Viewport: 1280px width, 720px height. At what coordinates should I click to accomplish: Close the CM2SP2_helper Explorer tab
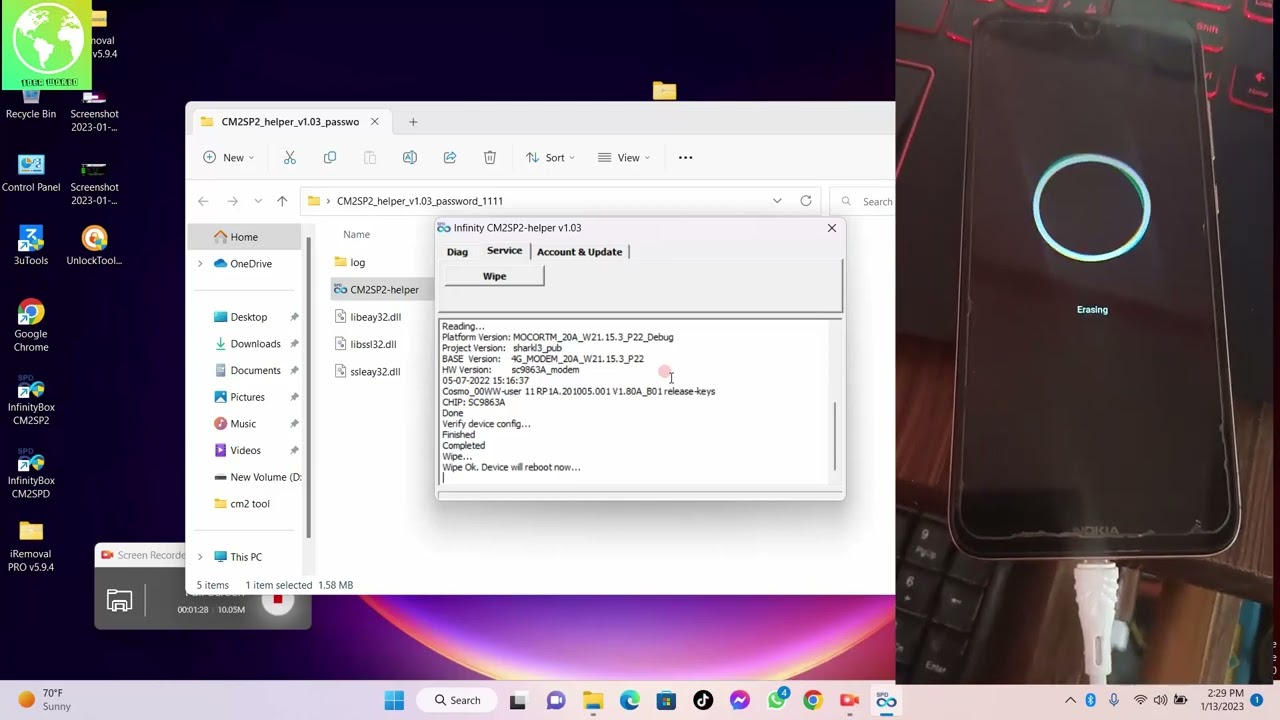[x=374, y=122]
